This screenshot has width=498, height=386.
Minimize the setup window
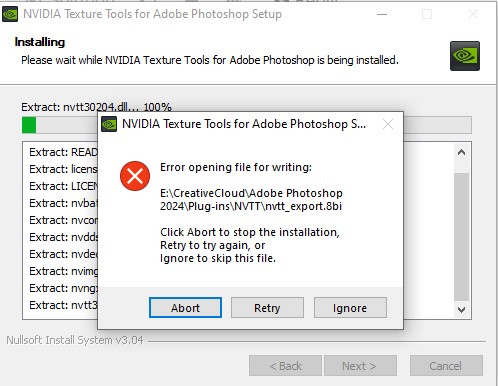[x=382, y=14]
